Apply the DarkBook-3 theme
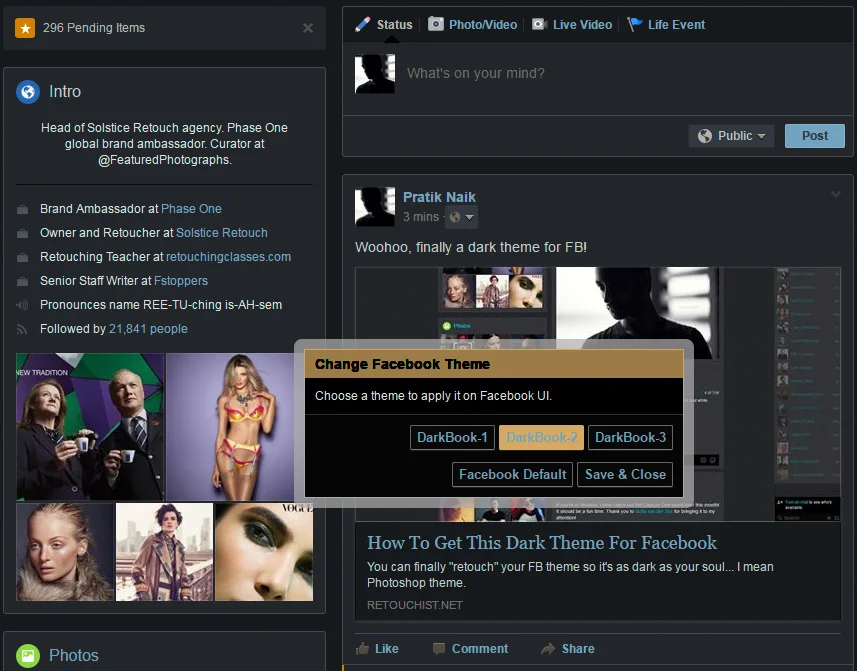857x671 pixels. 631,438
